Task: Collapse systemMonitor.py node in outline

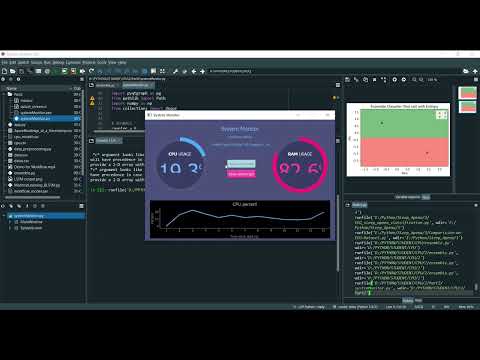Action: pyautogui.click(x=4, y=216)
